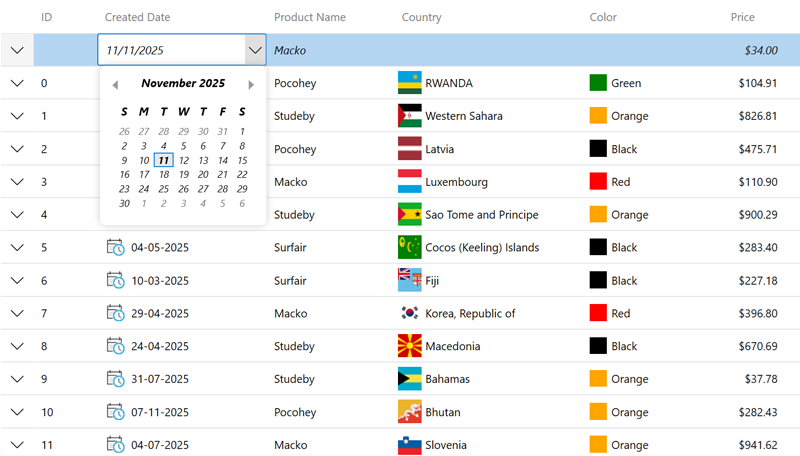The width and height of the screenshot is (800, 456).
Task: Choose November 15 in calendar
Action: (242, 160)
